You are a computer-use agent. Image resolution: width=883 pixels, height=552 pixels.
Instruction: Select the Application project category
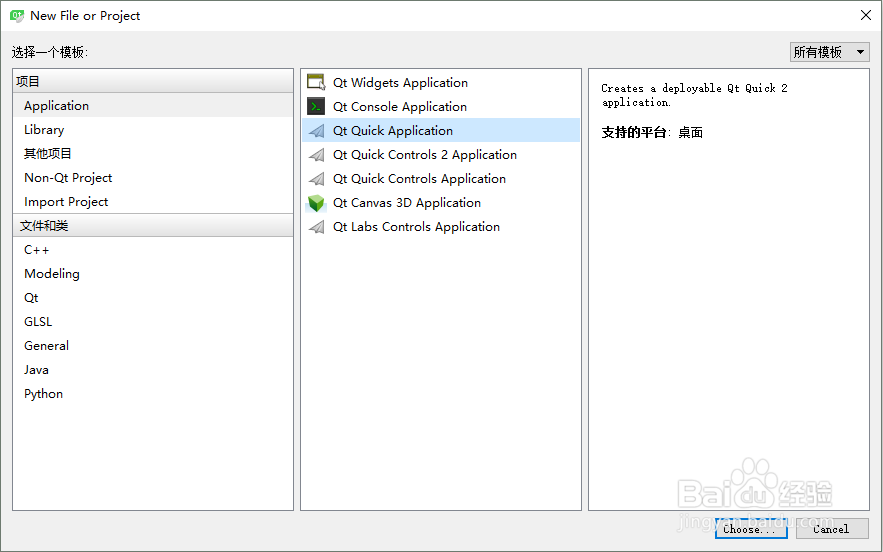tap(153, 106)
